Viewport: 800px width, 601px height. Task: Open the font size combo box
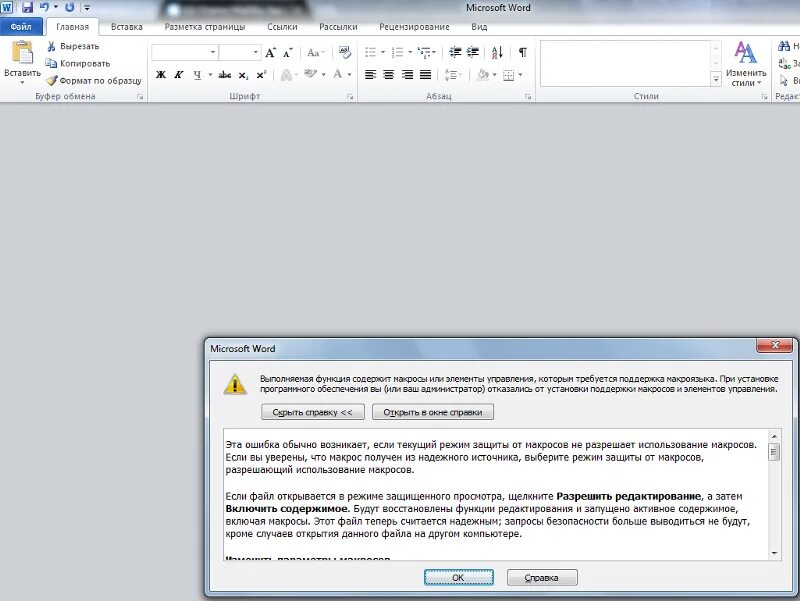(x=240, y=52)
